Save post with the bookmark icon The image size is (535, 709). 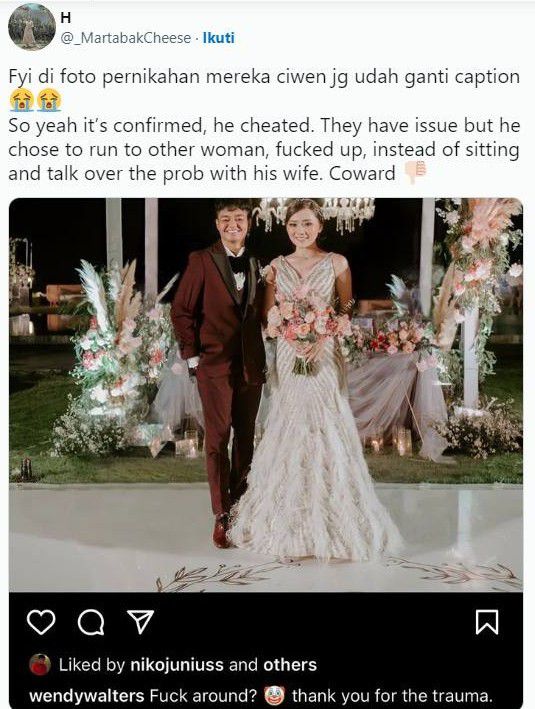(487, 622)
